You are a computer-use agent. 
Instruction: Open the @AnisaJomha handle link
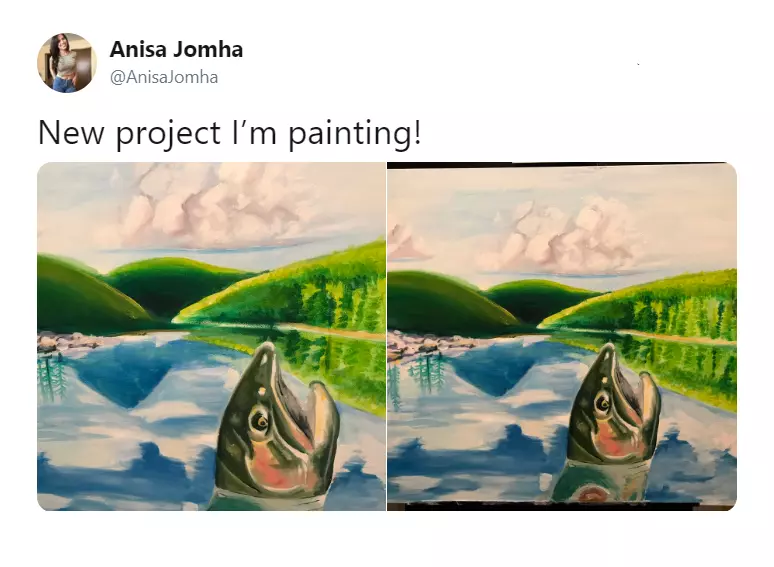(164, 77)
